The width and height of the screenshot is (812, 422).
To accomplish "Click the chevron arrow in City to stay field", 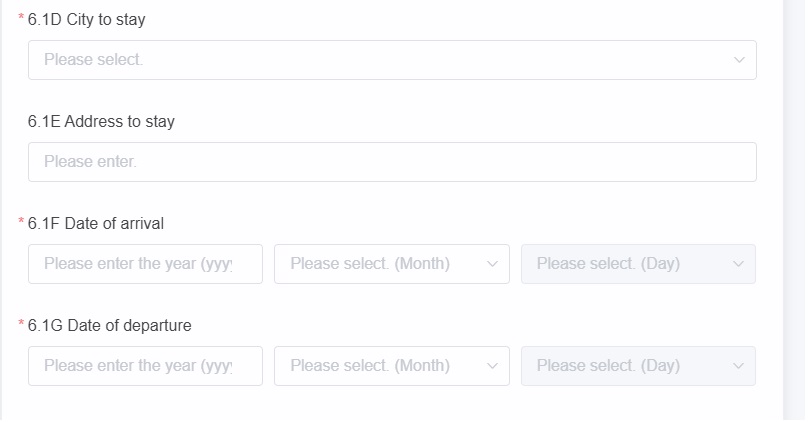I will (x=739, y=60).
